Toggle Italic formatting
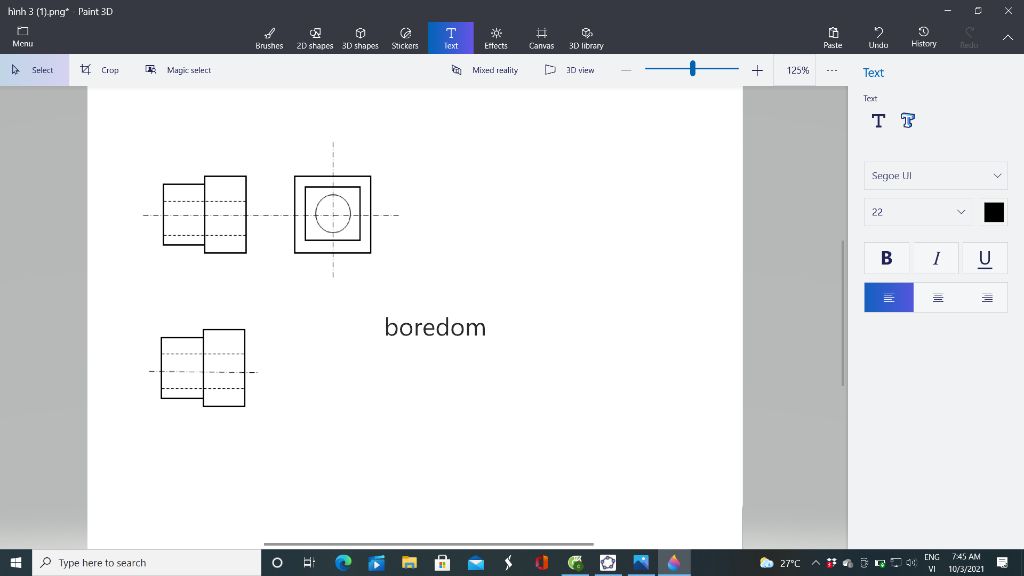Image resolution: width=1024 pixels, height=576 pixels. pyautogui.click(x=936, y=258)
